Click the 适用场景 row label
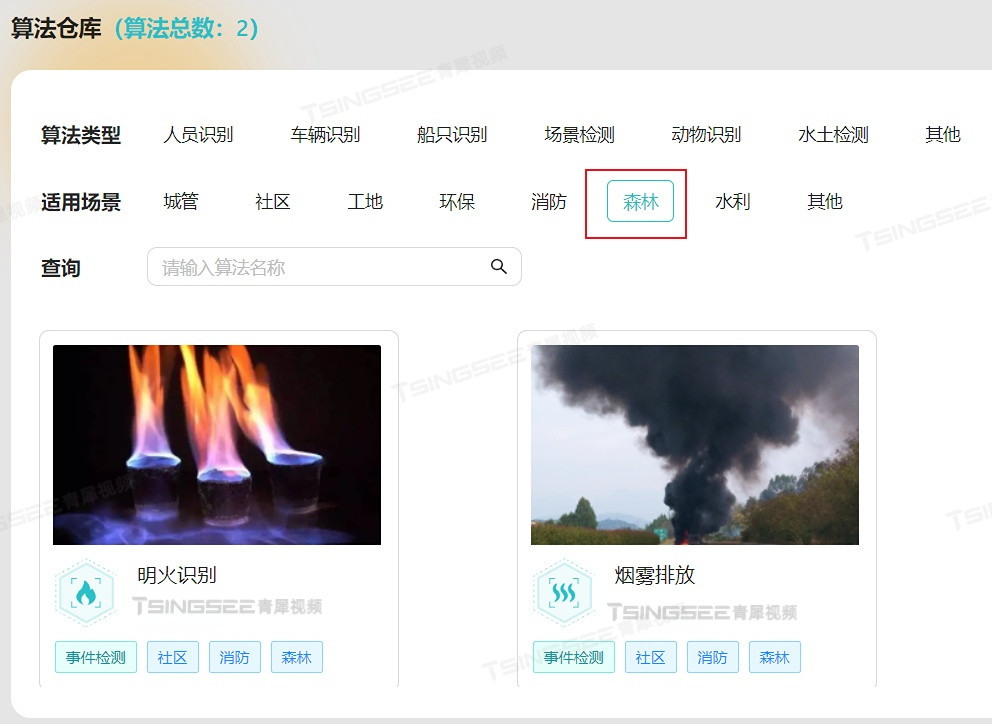This screenshot has width=992, height=724. click(81, 202)
